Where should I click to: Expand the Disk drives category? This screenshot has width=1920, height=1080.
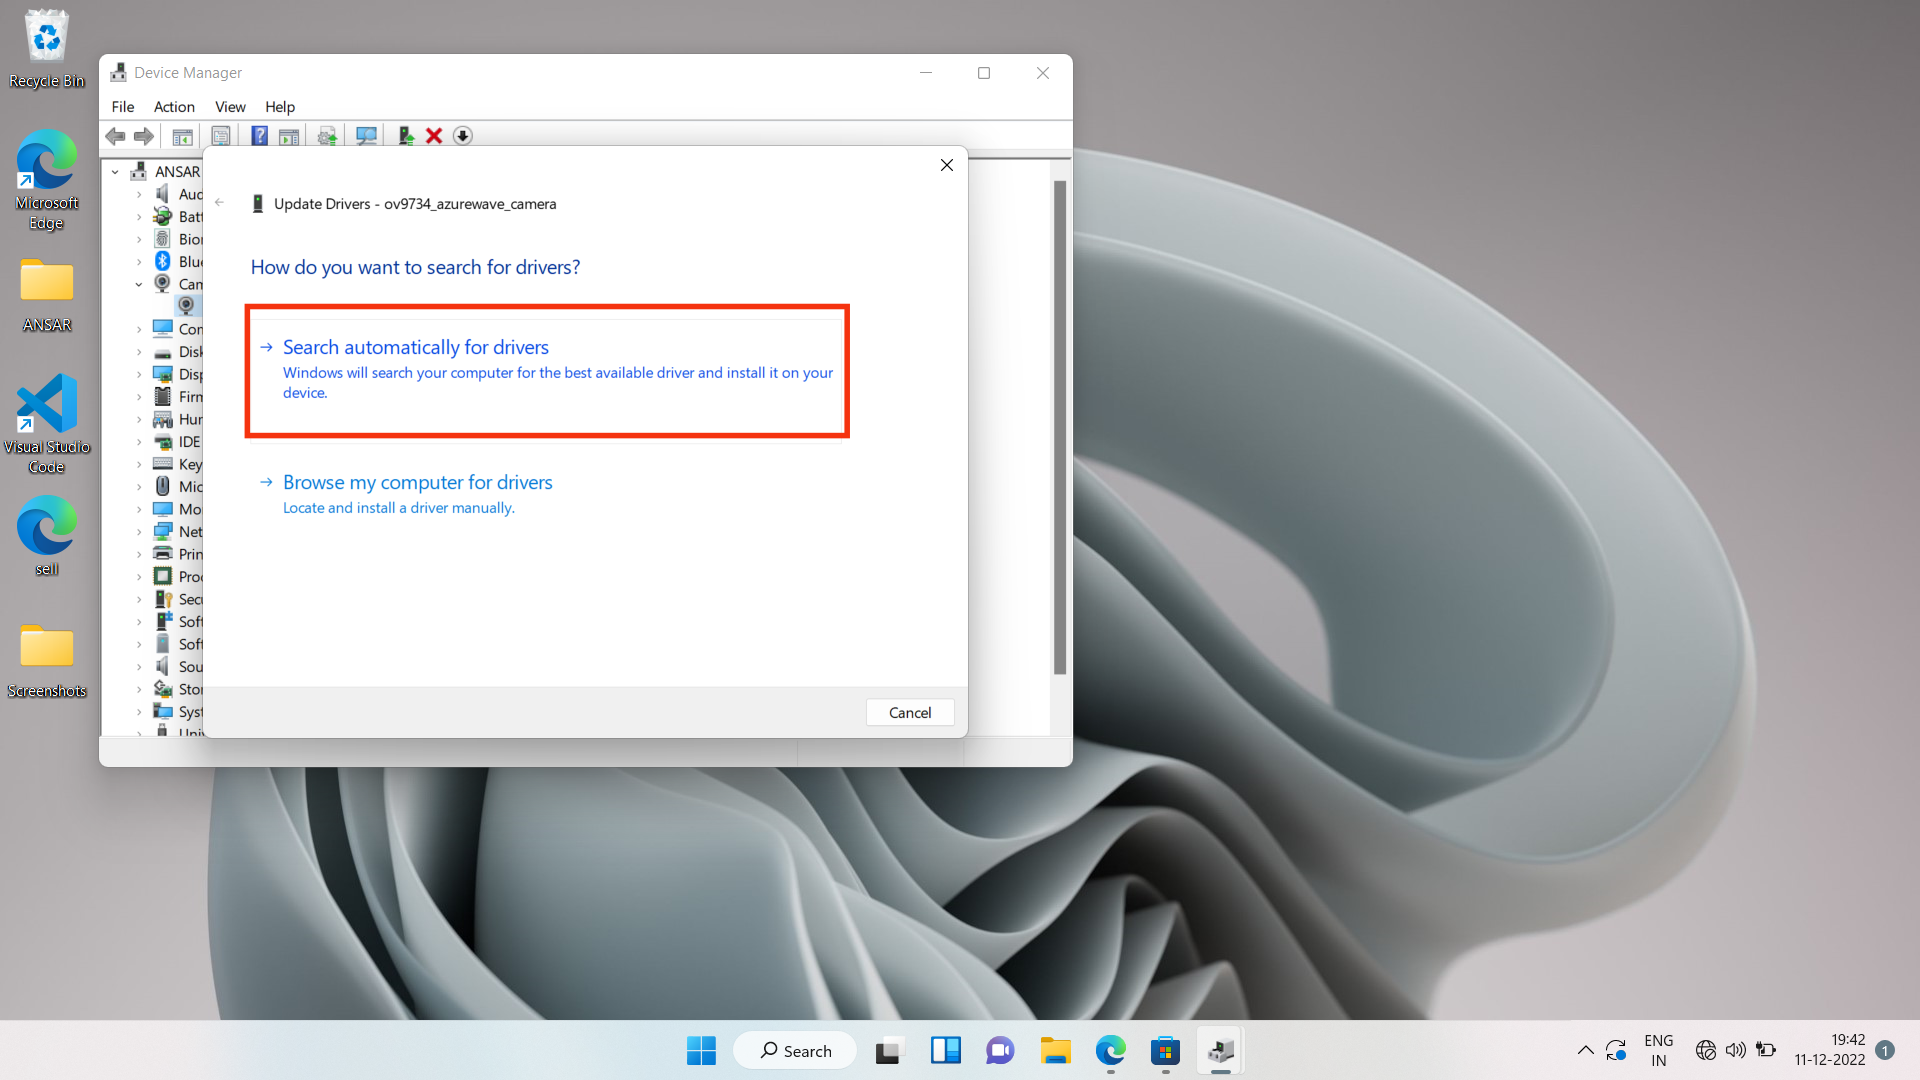(140, 351)
